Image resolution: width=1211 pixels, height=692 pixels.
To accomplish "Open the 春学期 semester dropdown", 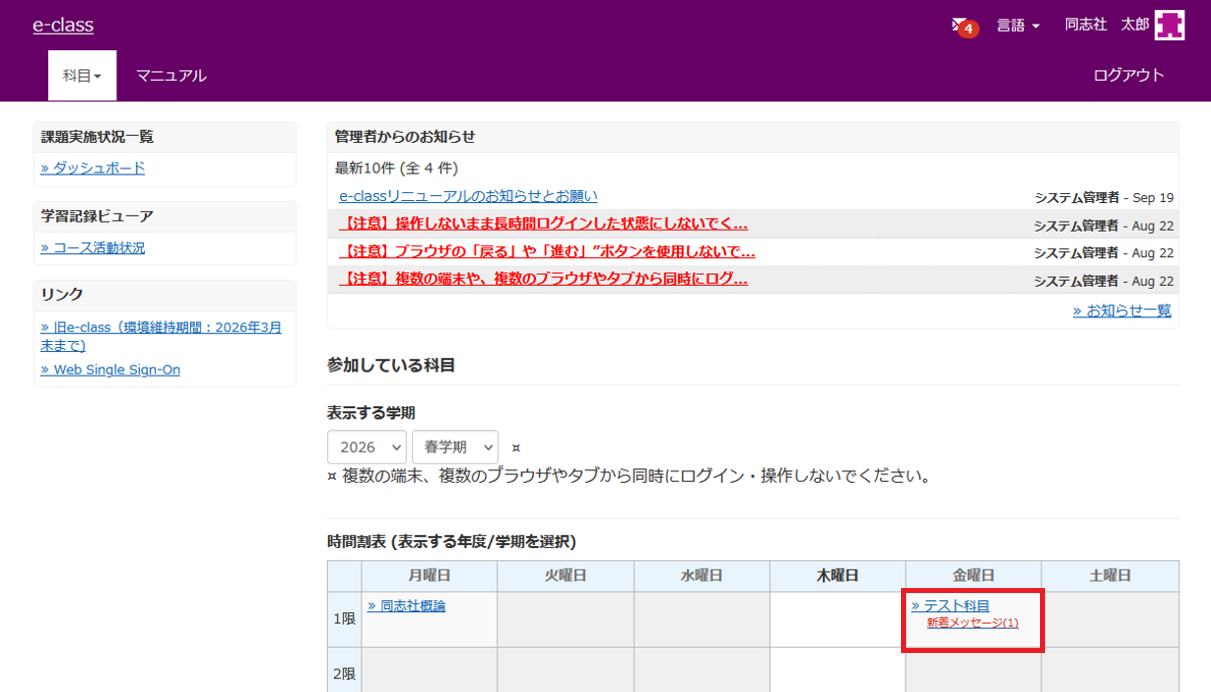I will point(455,447).
